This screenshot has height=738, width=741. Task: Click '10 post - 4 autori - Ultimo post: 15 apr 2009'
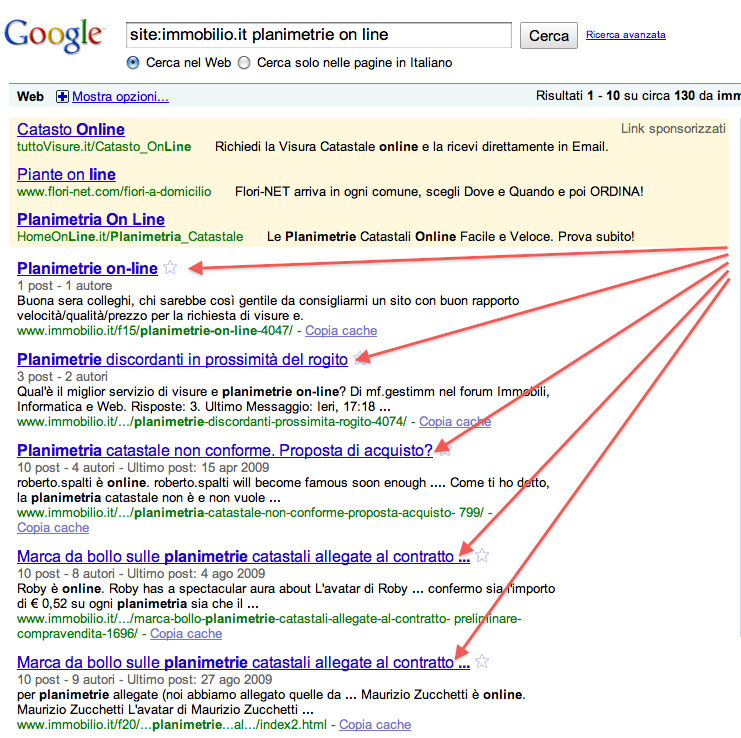coord(143,468)
